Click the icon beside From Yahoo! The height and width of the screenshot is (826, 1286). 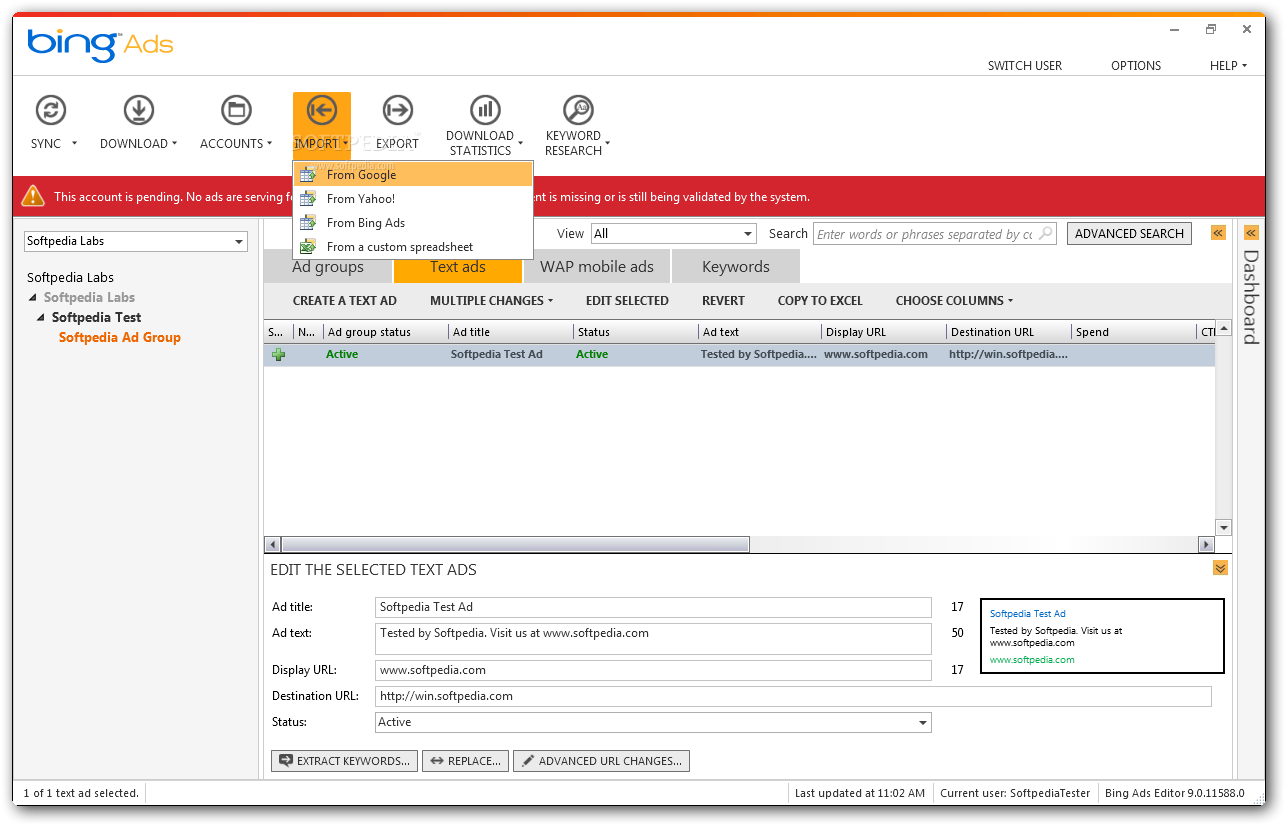click(308, 198)
